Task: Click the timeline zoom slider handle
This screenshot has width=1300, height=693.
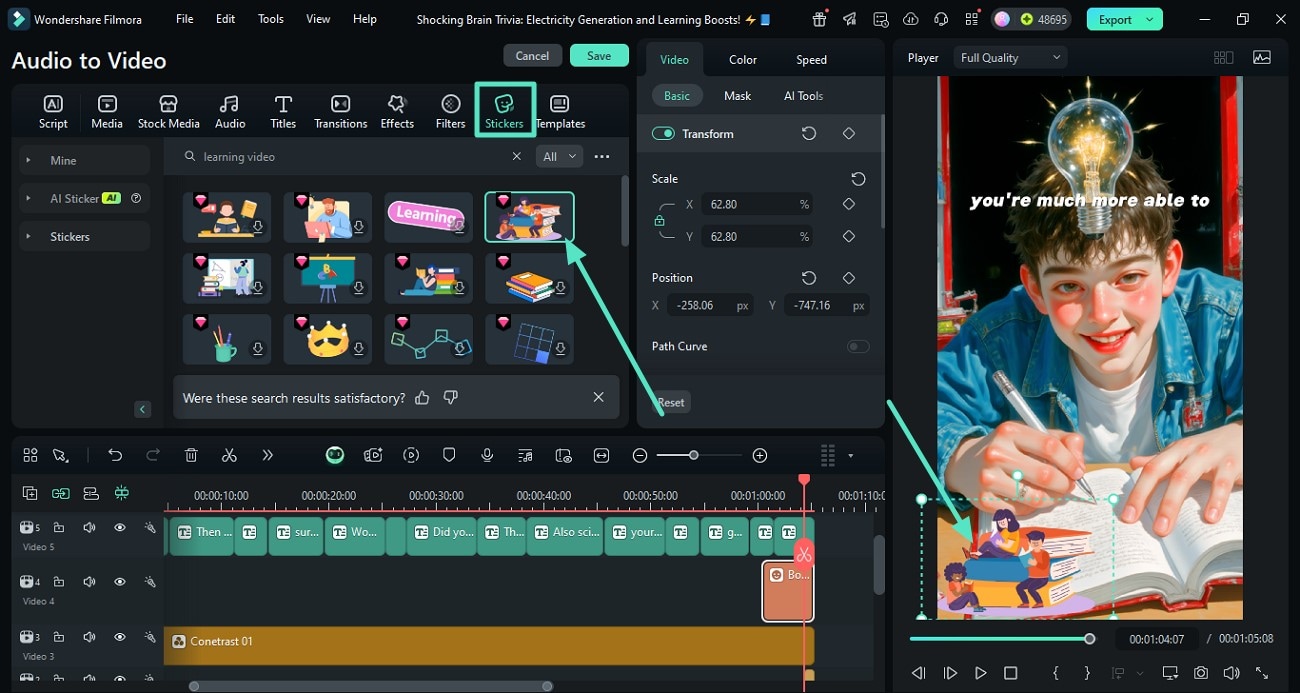Action: 693,455
